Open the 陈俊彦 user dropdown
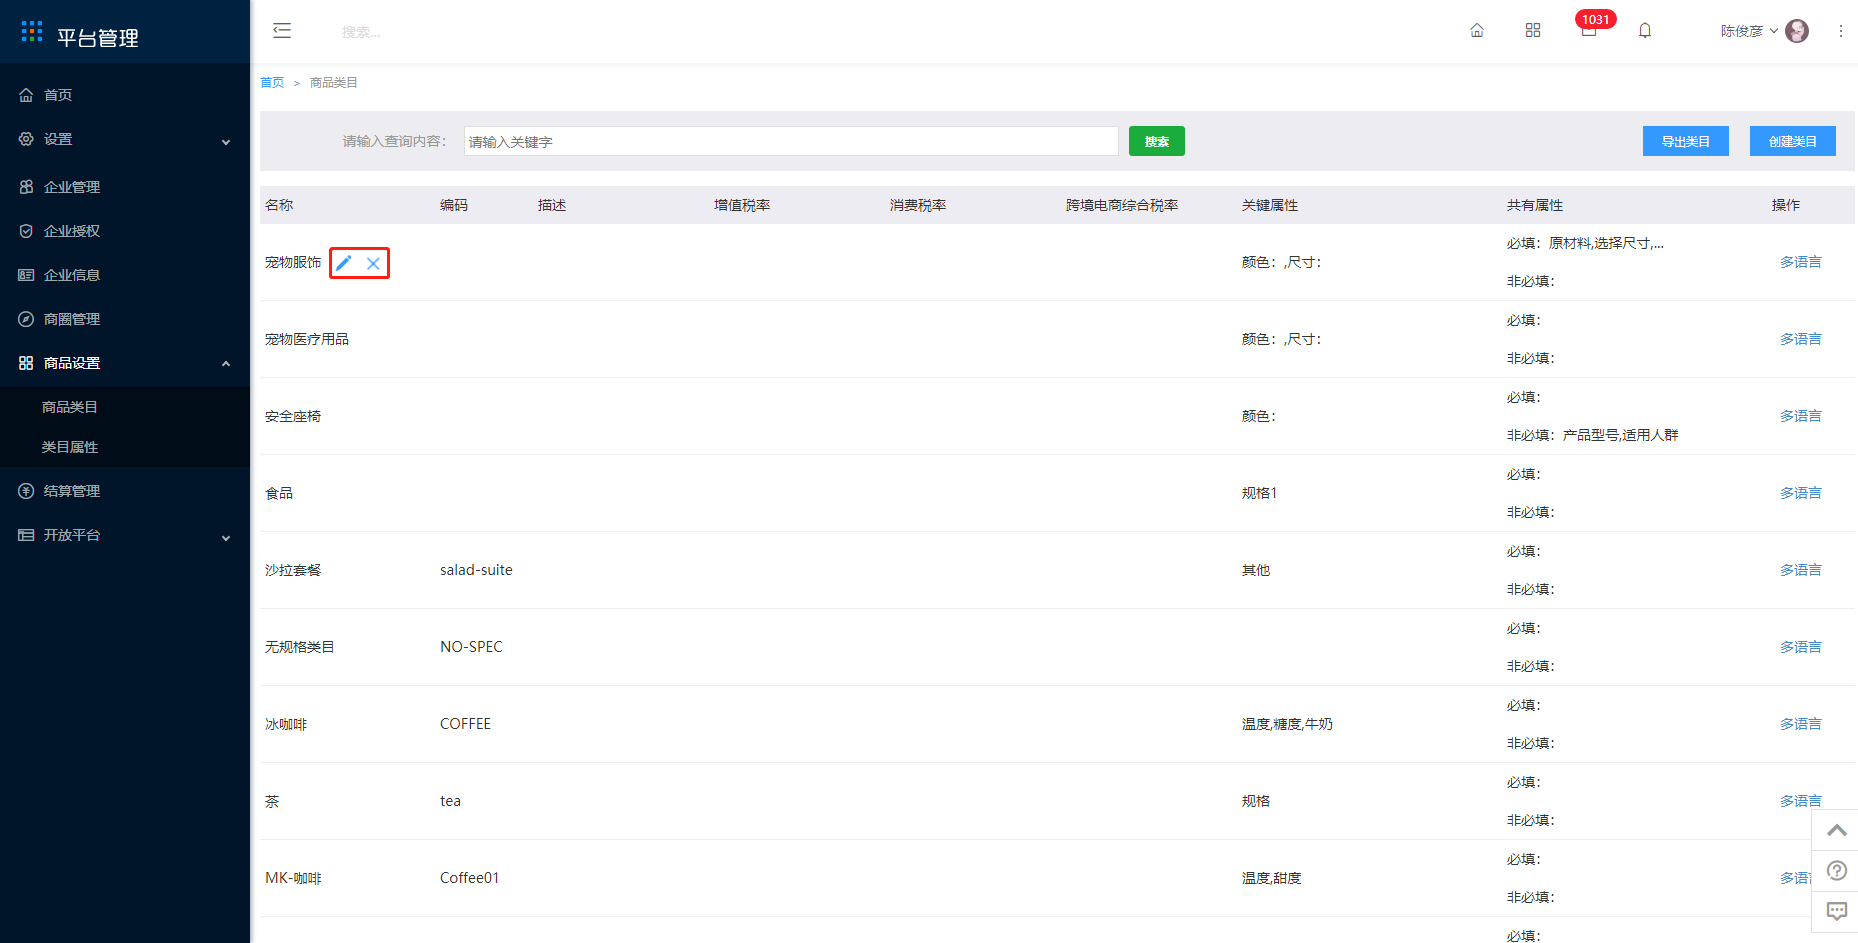 (x=1749, y=31)
